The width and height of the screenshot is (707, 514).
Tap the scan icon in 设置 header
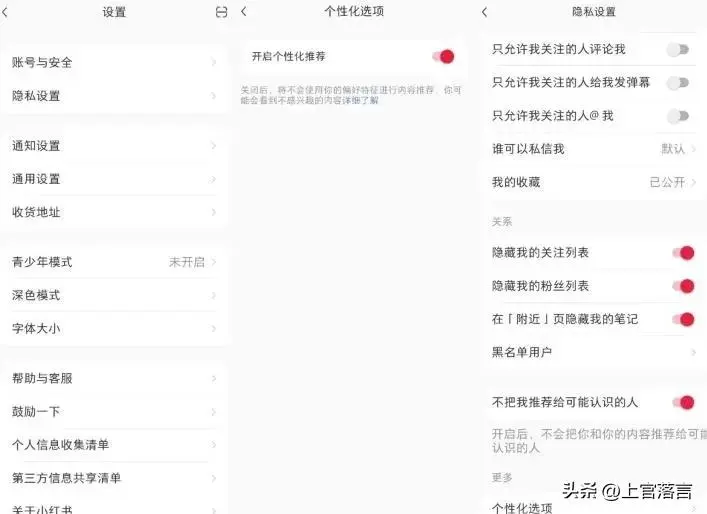(221, 12)
